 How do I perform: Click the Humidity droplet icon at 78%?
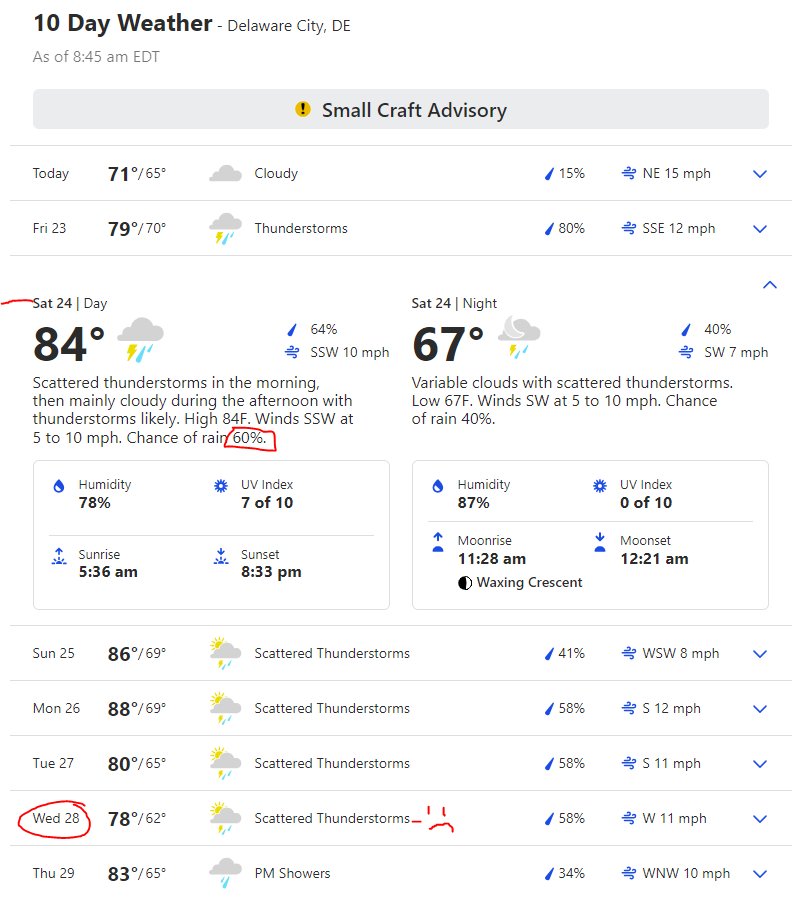pyautogui.click(x=59, y=487)
